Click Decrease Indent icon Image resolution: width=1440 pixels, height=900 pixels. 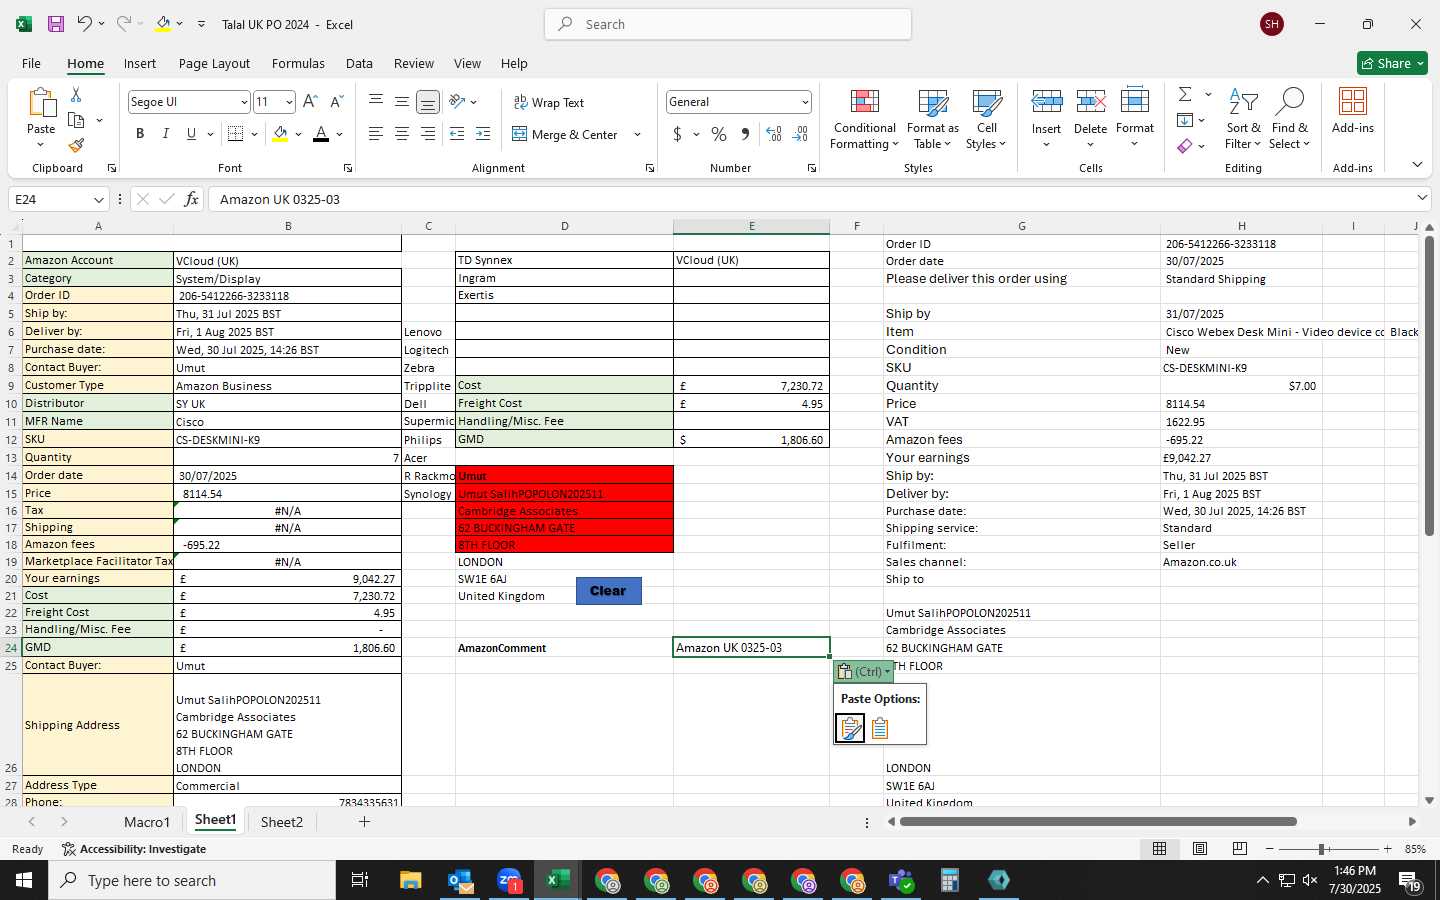[x=457, y=134]
